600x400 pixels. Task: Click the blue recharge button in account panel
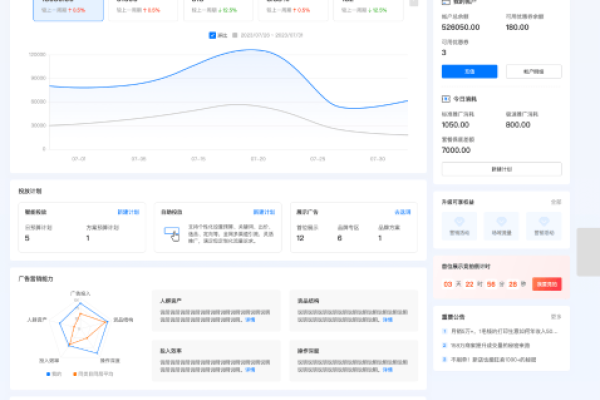tap(470, 72)
